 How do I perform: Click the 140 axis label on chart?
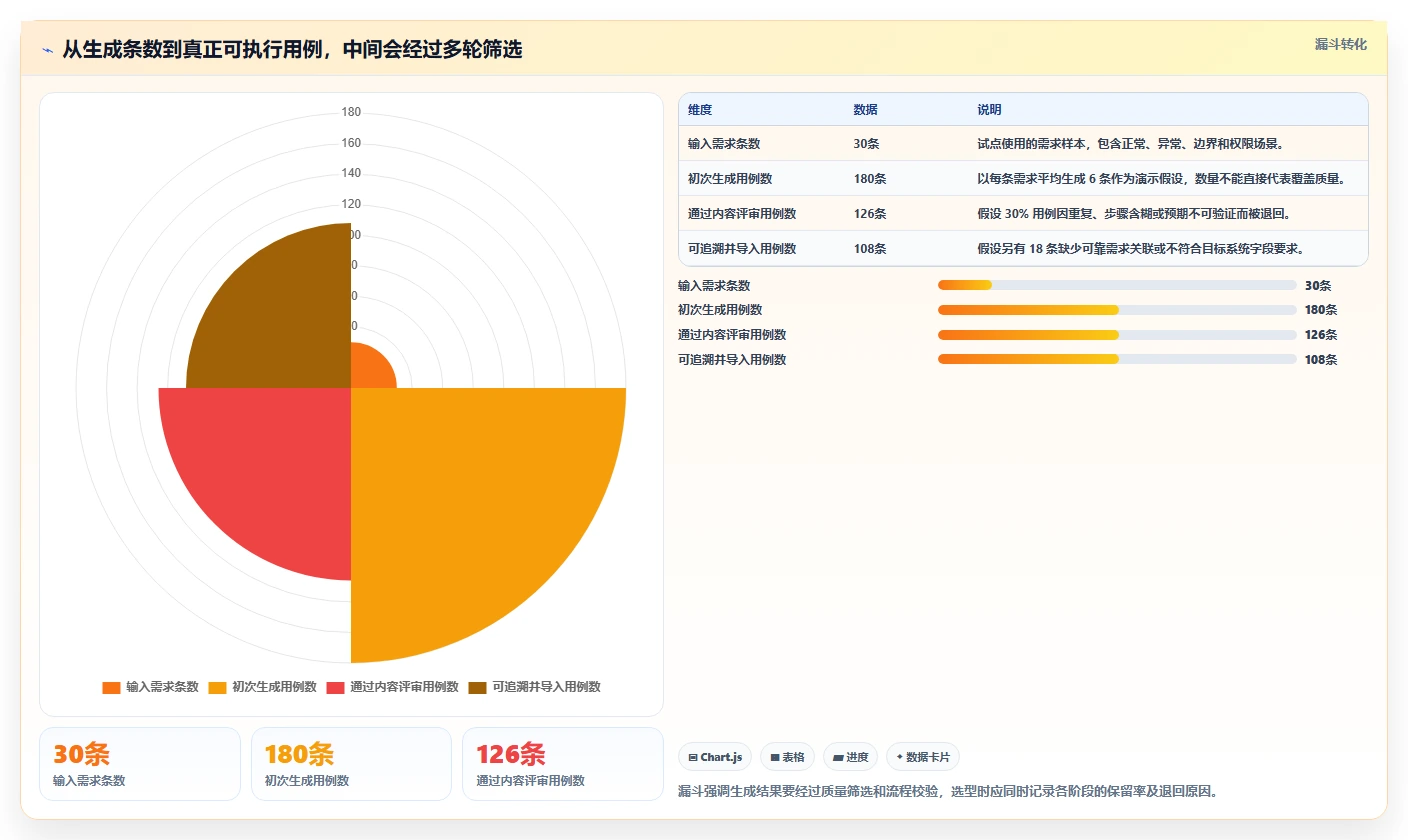351,173
